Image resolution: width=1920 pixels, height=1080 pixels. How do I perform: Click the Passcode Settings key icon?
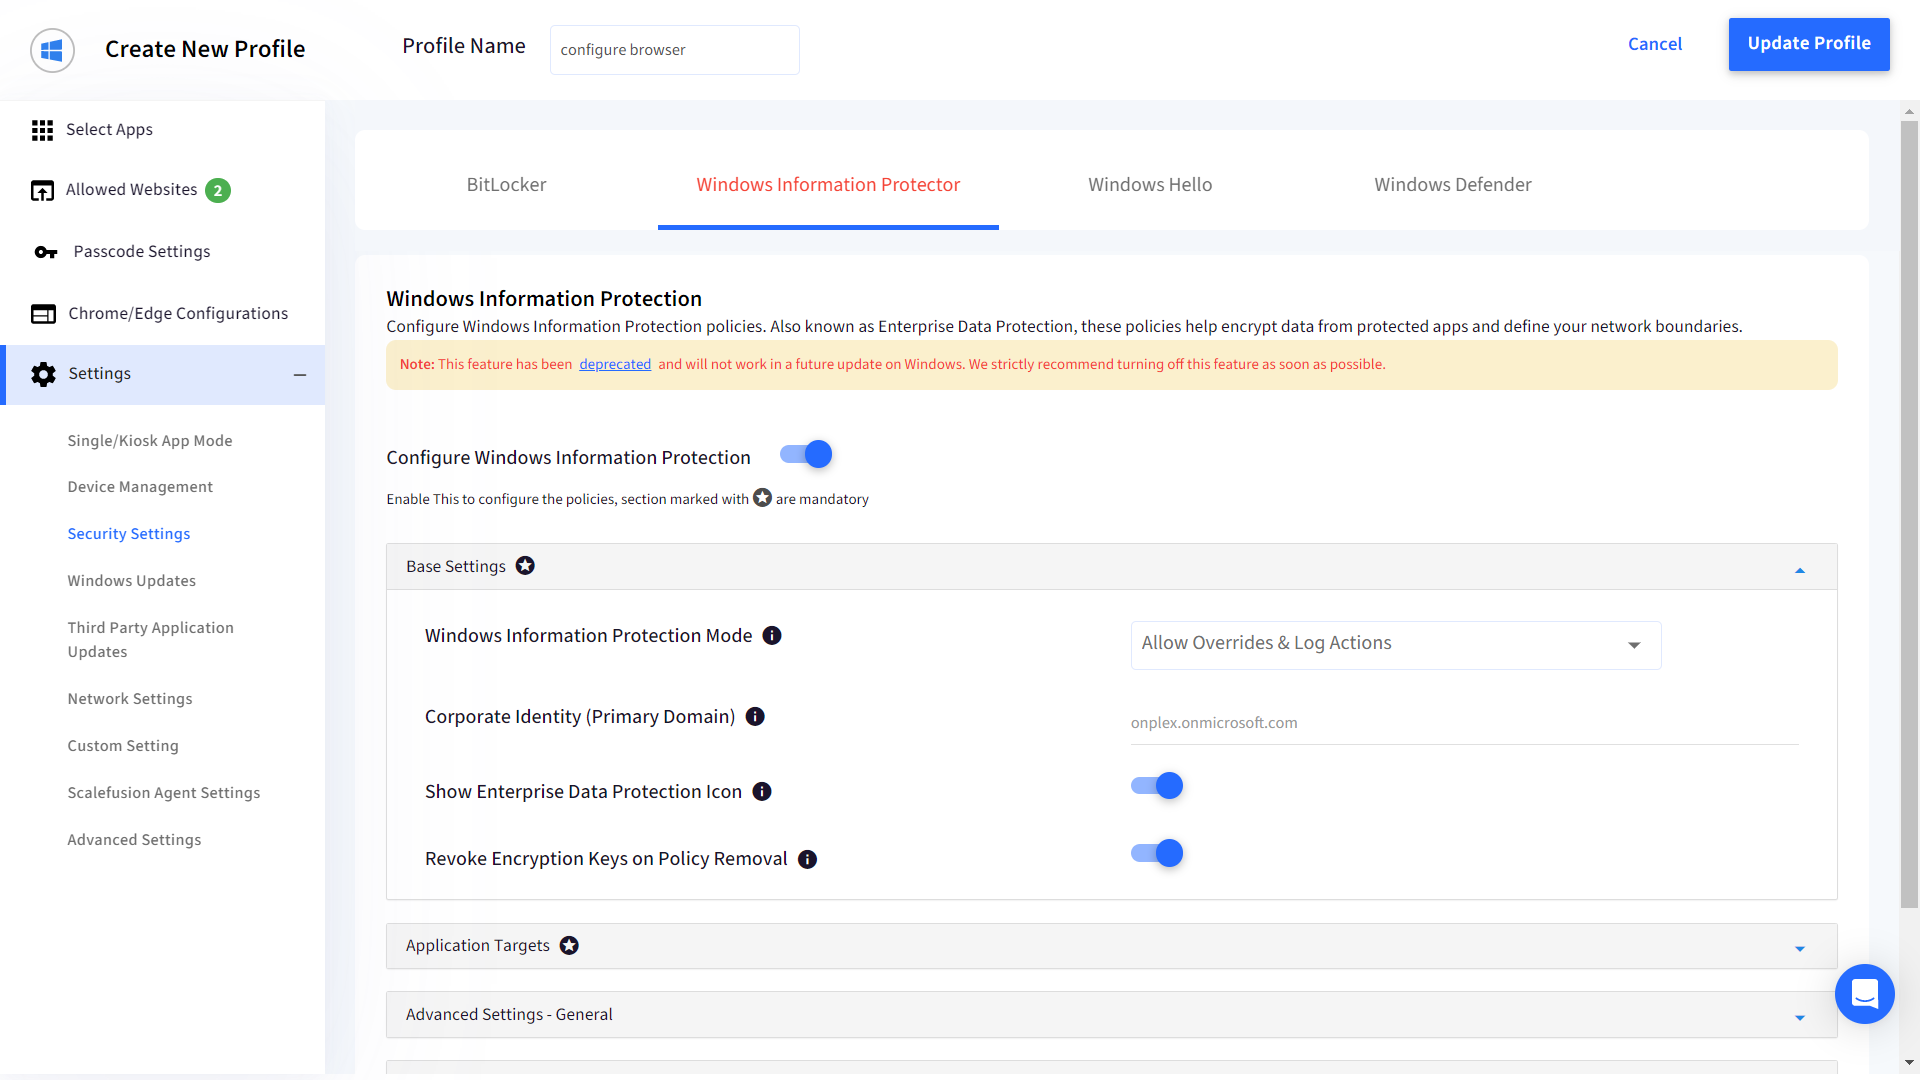(45, 252)
